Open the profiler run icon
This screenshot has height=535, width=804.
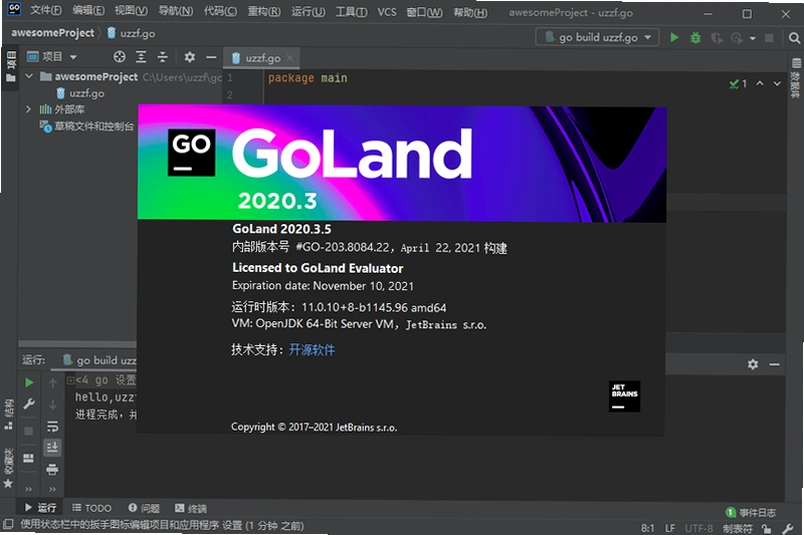(x=737, y=38)
